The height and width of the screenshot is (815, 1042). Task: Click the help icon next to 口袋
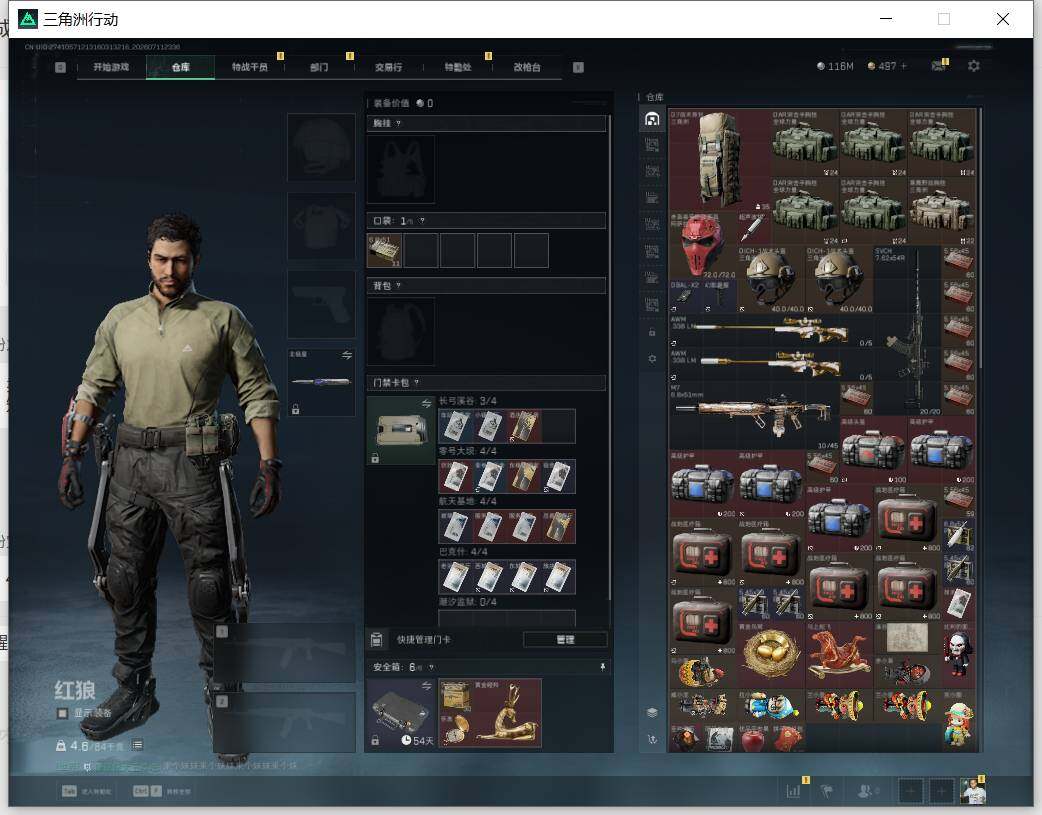tap(422, 221)
